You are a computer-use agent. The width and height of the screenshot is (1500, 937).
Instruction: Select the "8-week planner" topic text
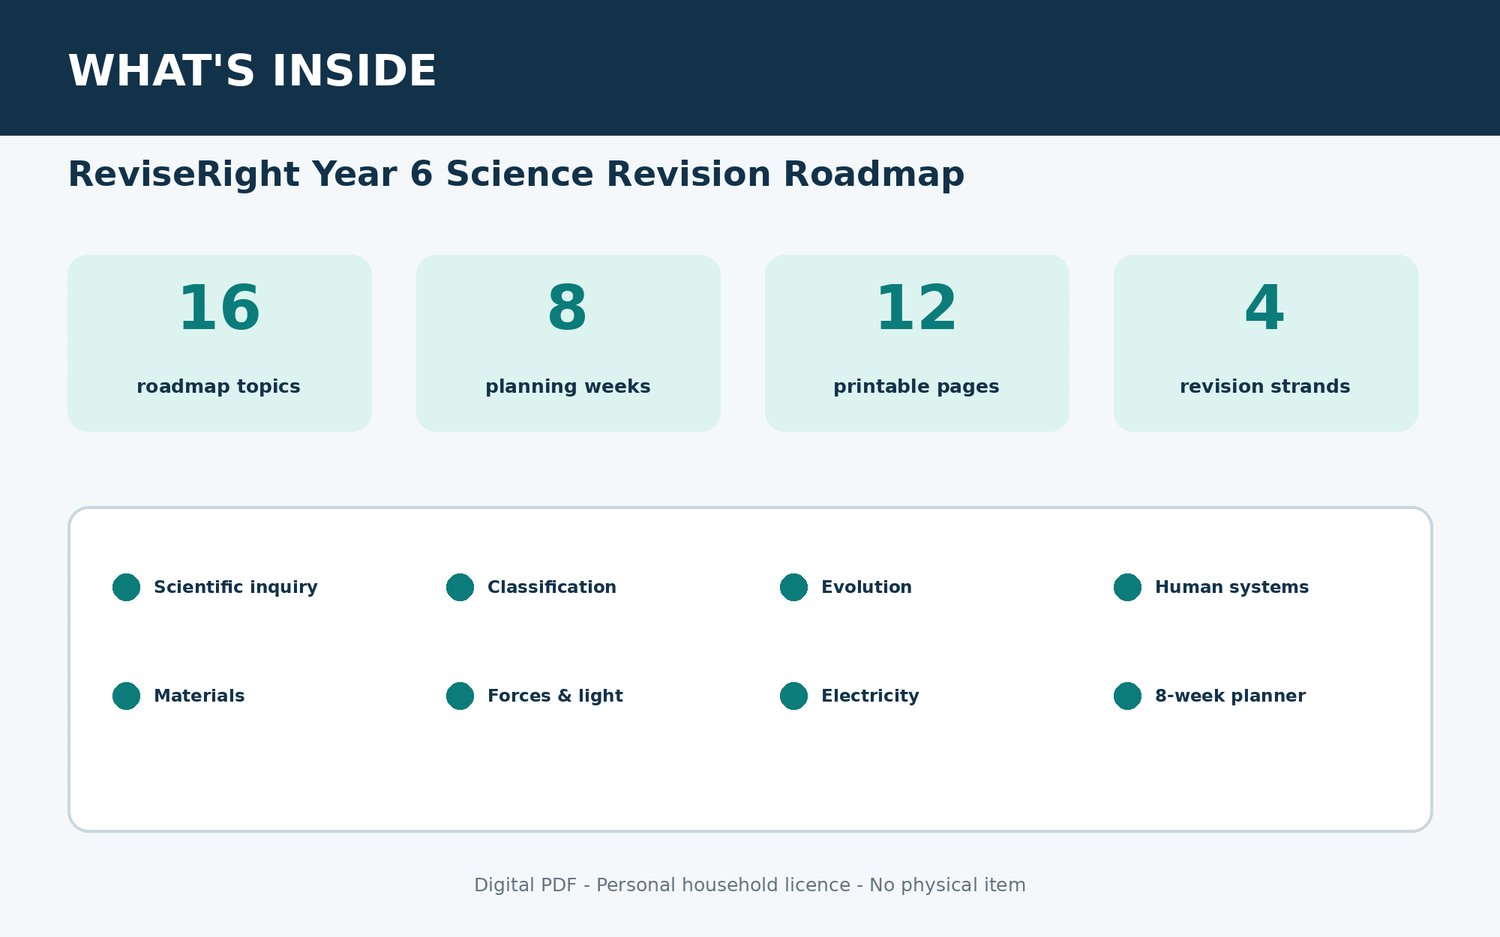coord(1230,696)
